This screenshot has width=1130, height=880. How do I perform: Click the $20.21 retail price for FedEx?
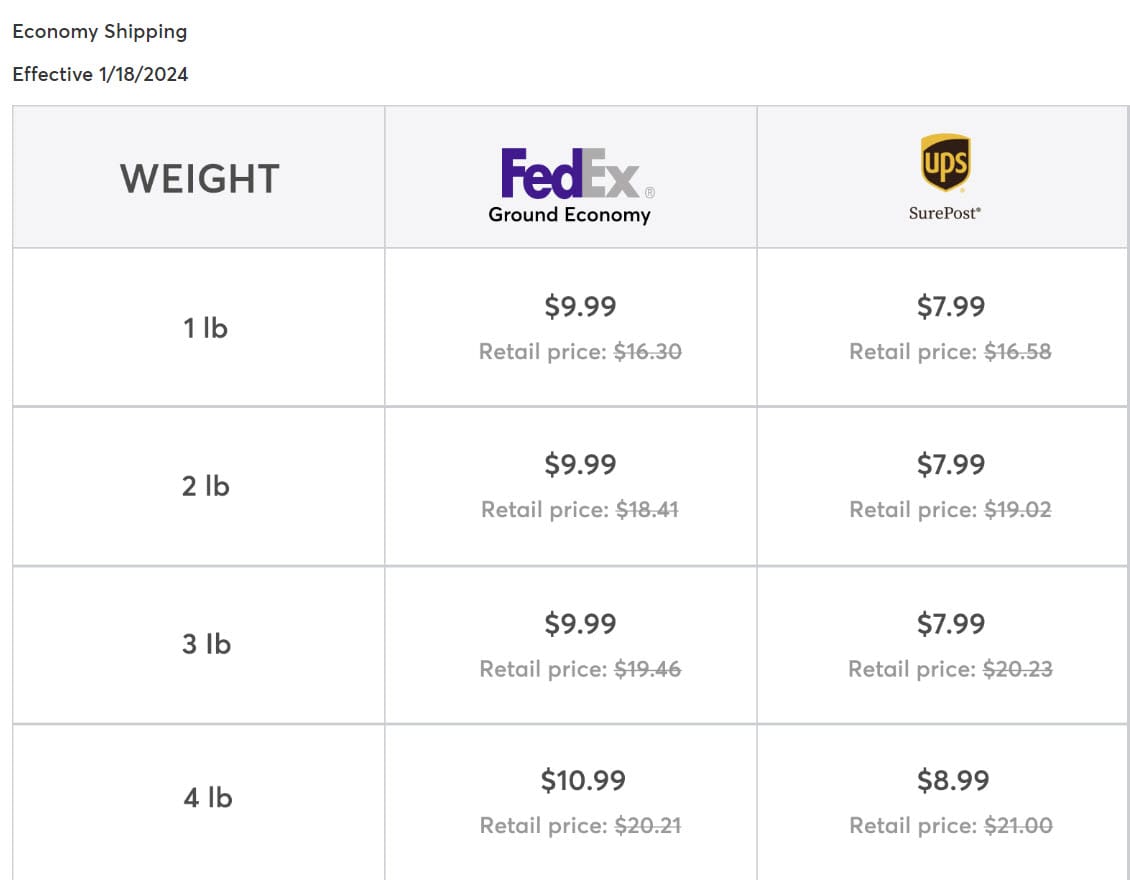647,826
